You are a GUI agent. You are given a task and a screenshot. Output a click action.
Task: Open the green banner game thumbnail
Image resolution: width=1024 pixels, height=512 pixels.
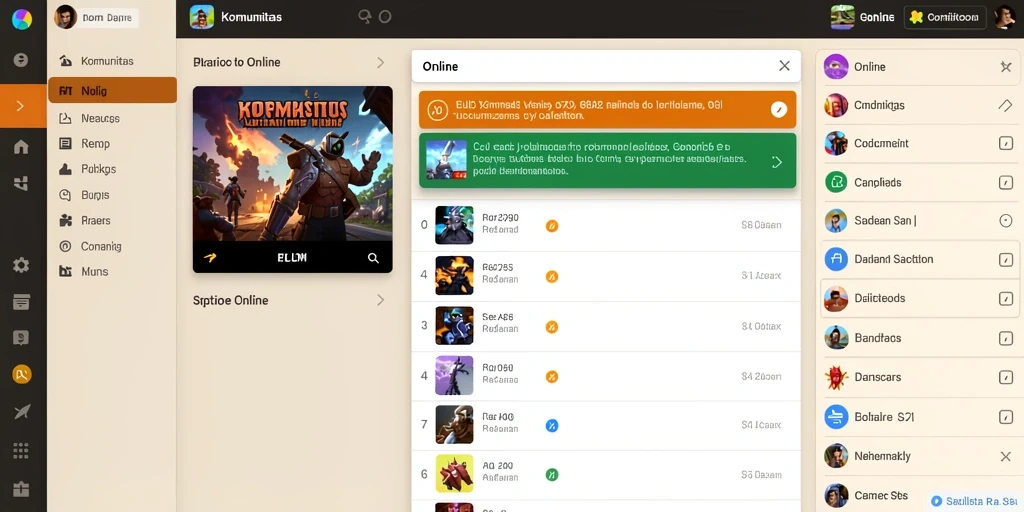tap(446, 159)
